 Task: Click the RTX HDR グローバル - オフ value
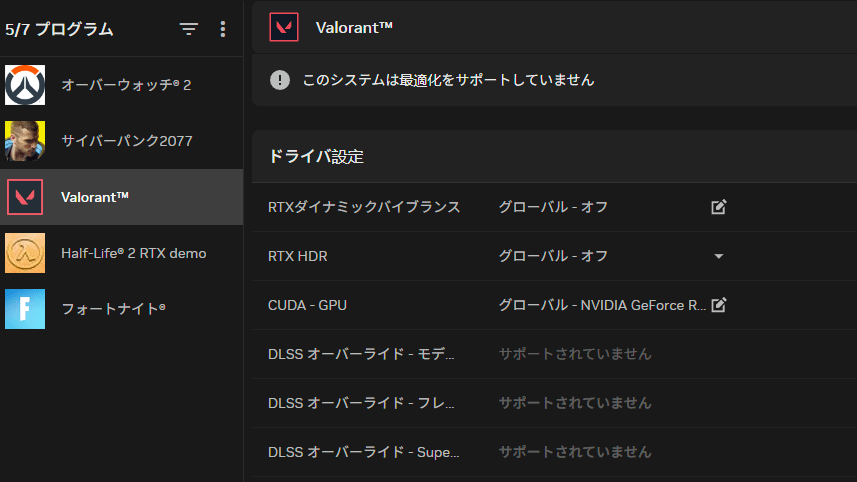pos(553,256)
